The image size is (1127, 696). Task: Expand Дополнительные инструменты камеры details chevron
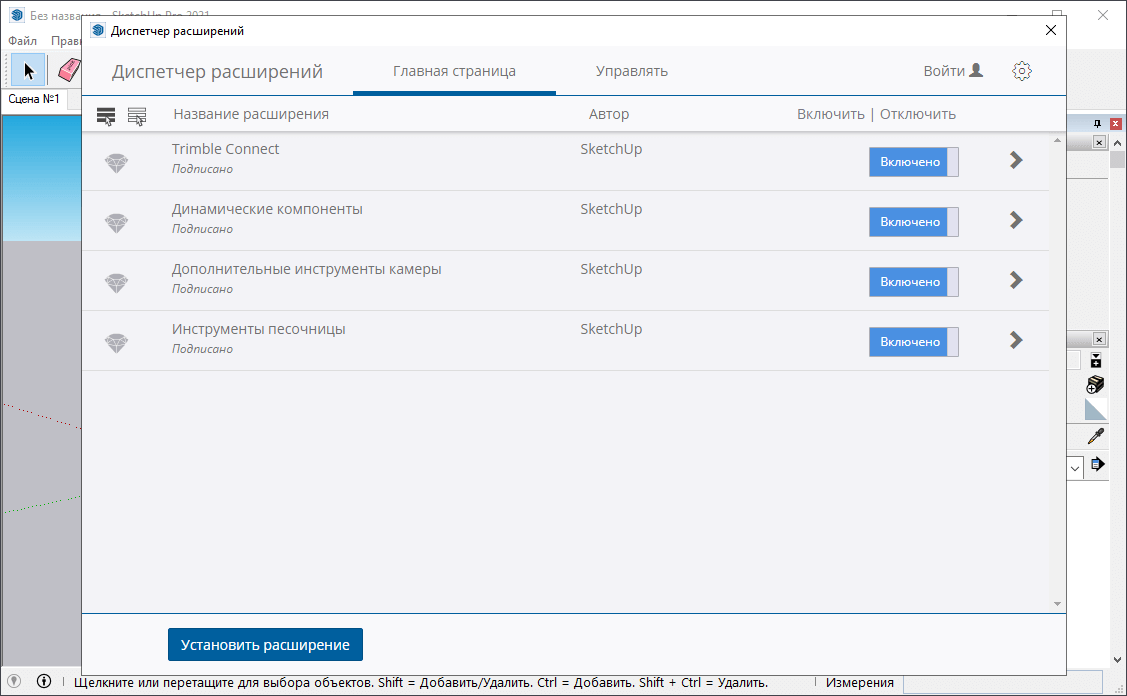coord(1016,280)
